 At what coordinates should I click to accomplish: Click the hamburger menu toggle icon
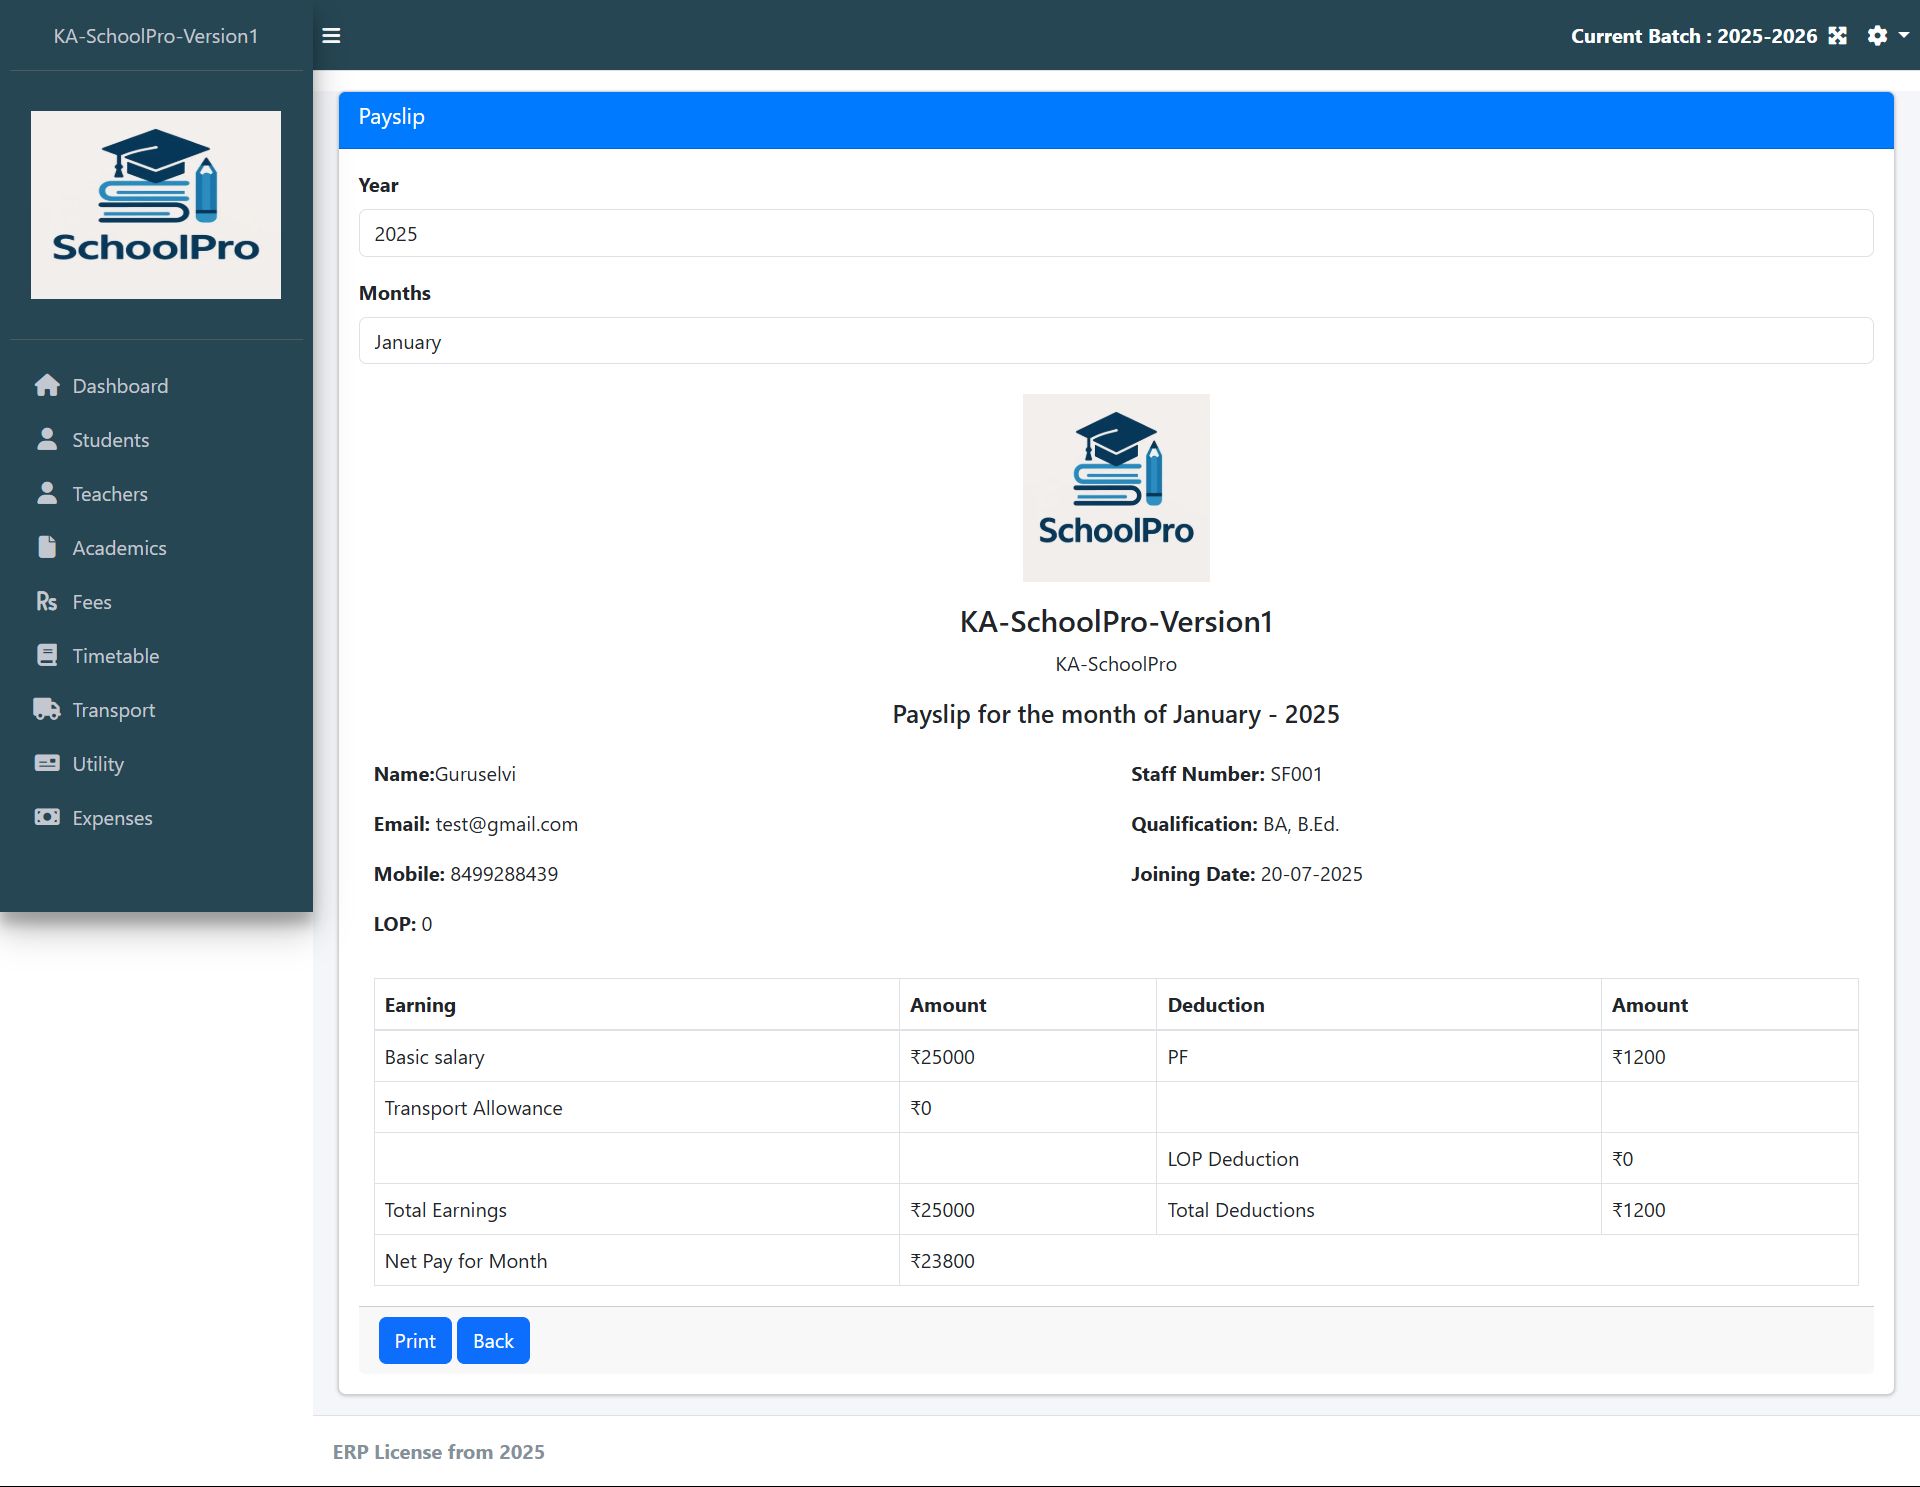coord(331,36)
